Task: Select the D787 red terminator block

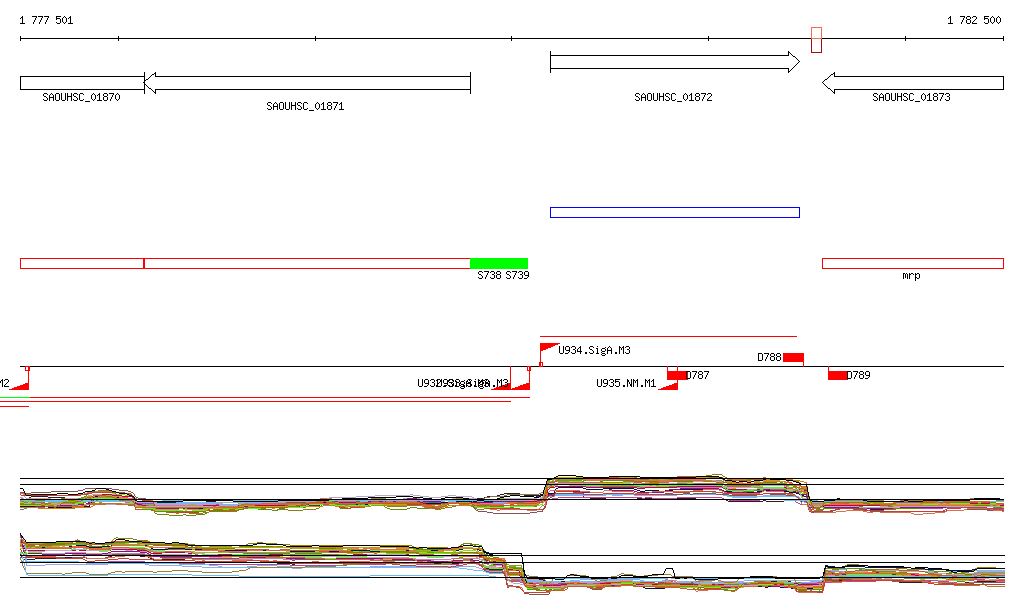Action: tap(677, 375)
